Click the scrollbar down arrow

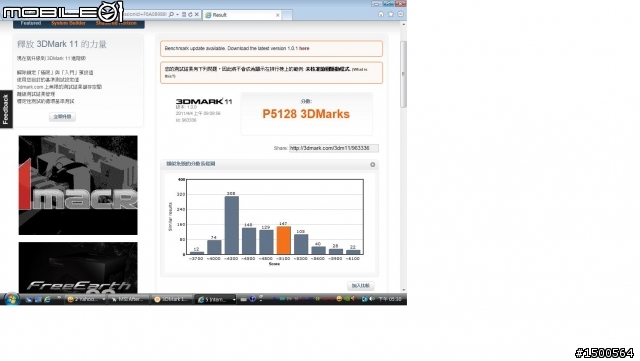point(403,290)
